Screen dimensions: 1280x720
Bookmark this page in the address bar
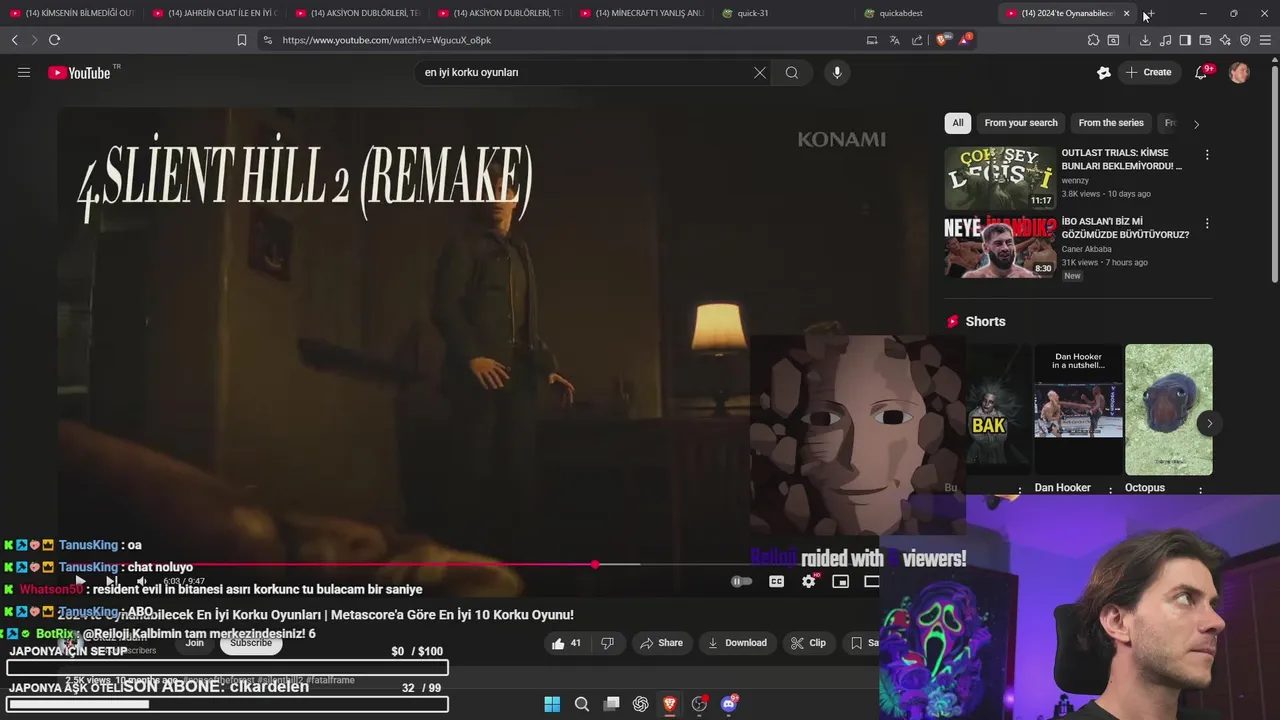pos(241,40)
